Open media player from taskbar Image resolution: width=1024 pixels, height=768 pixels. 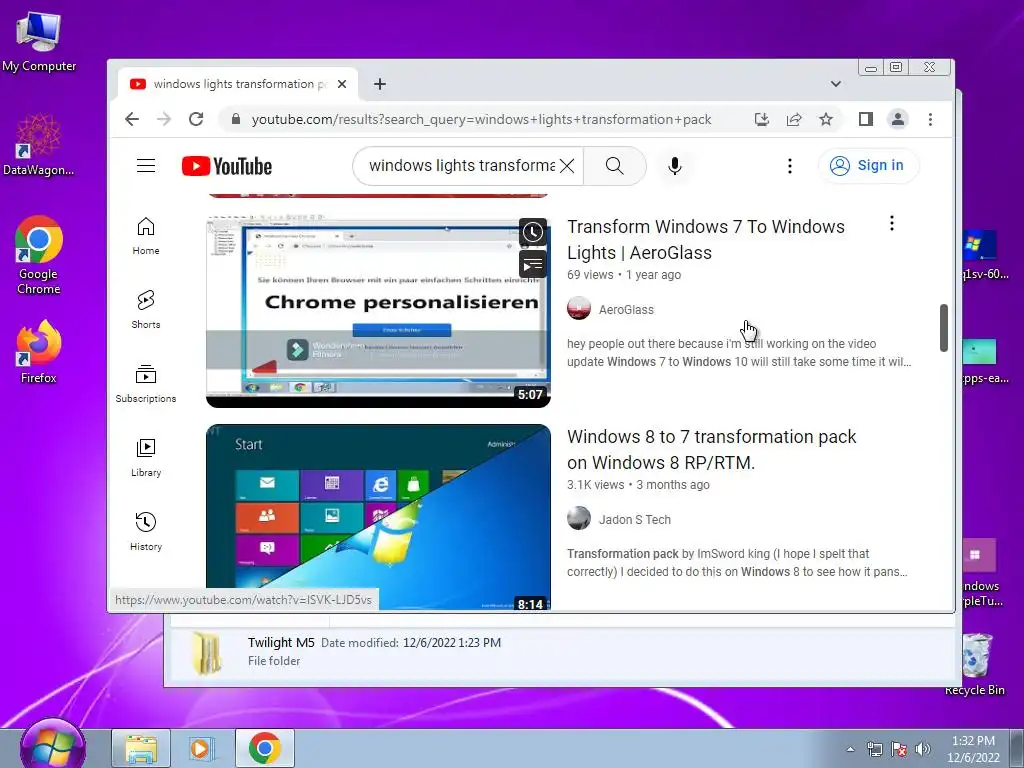[201, 748]
